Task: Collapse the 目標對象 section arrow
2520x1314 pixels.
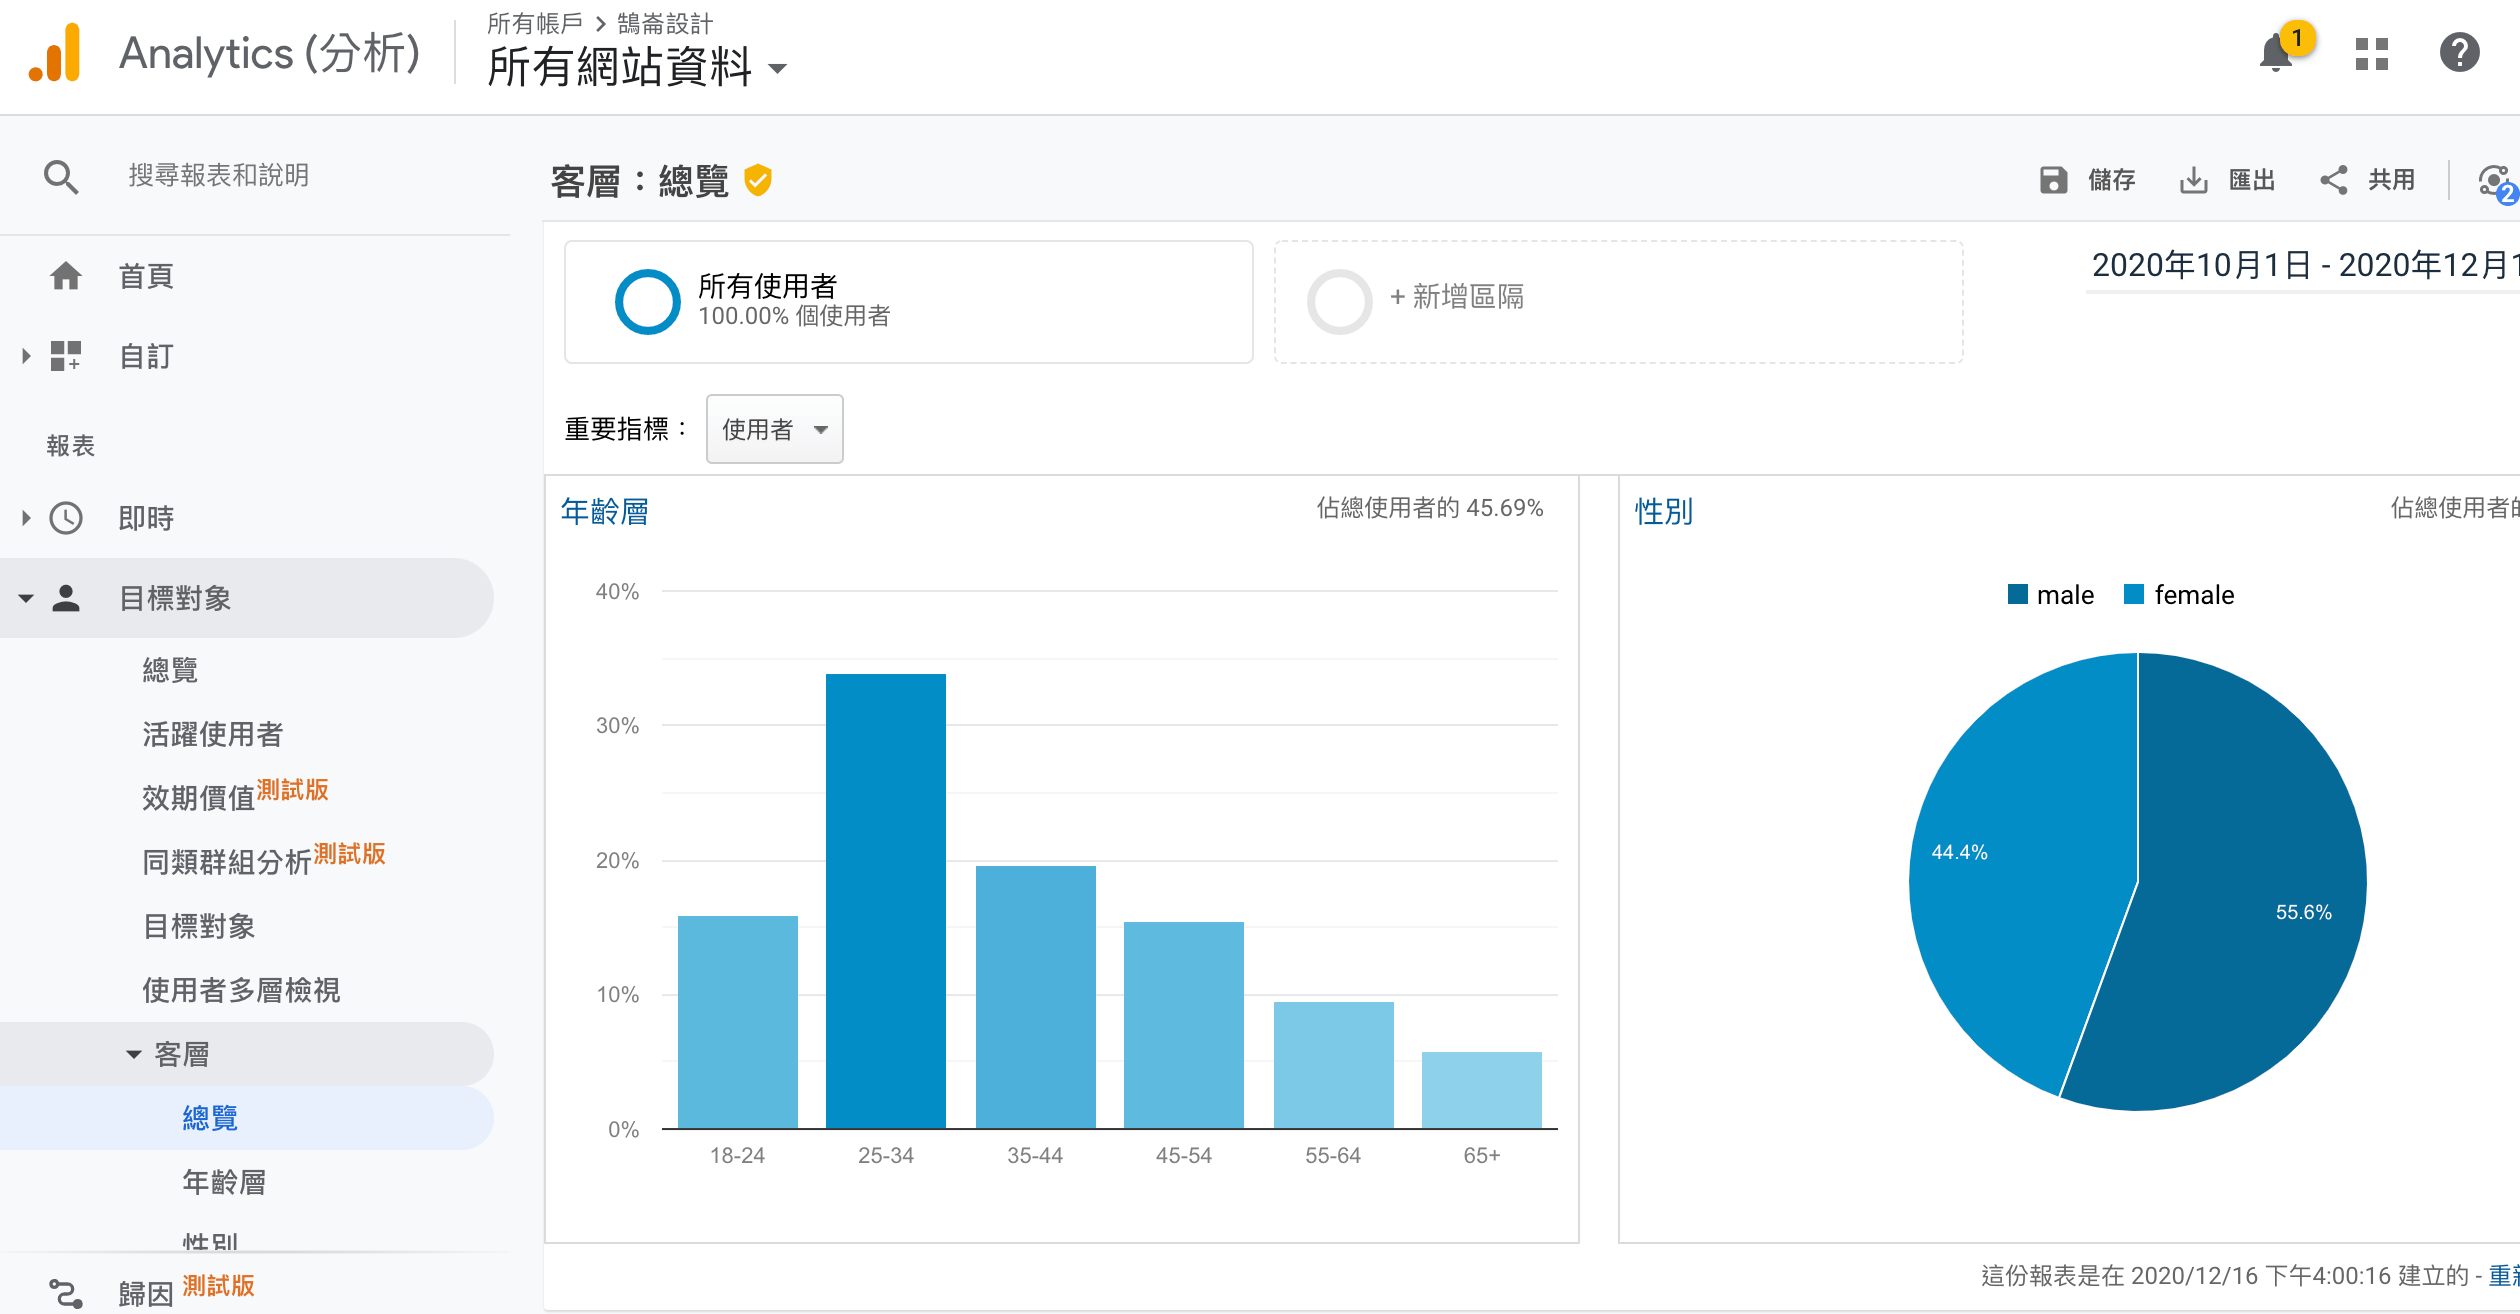Action: 26,598
